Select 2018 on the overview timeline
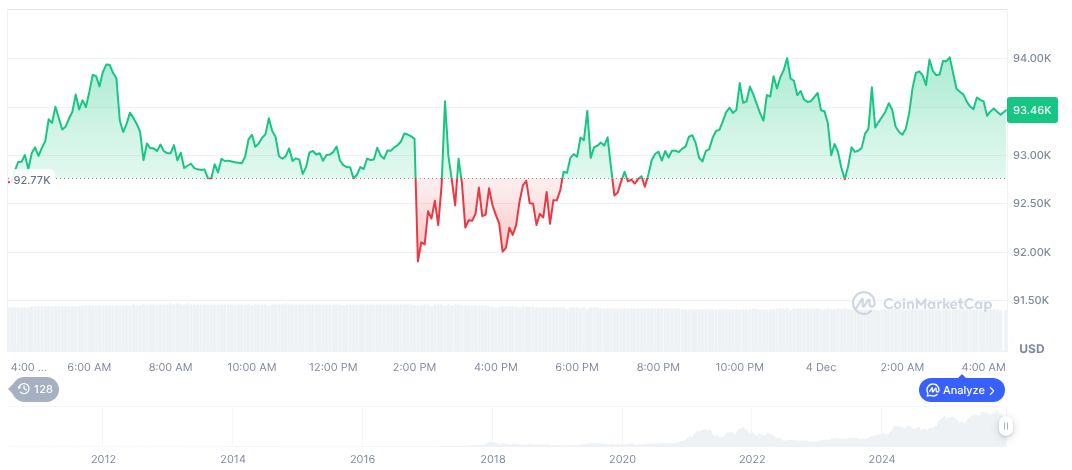1072x470 pixels. point(493,459)
